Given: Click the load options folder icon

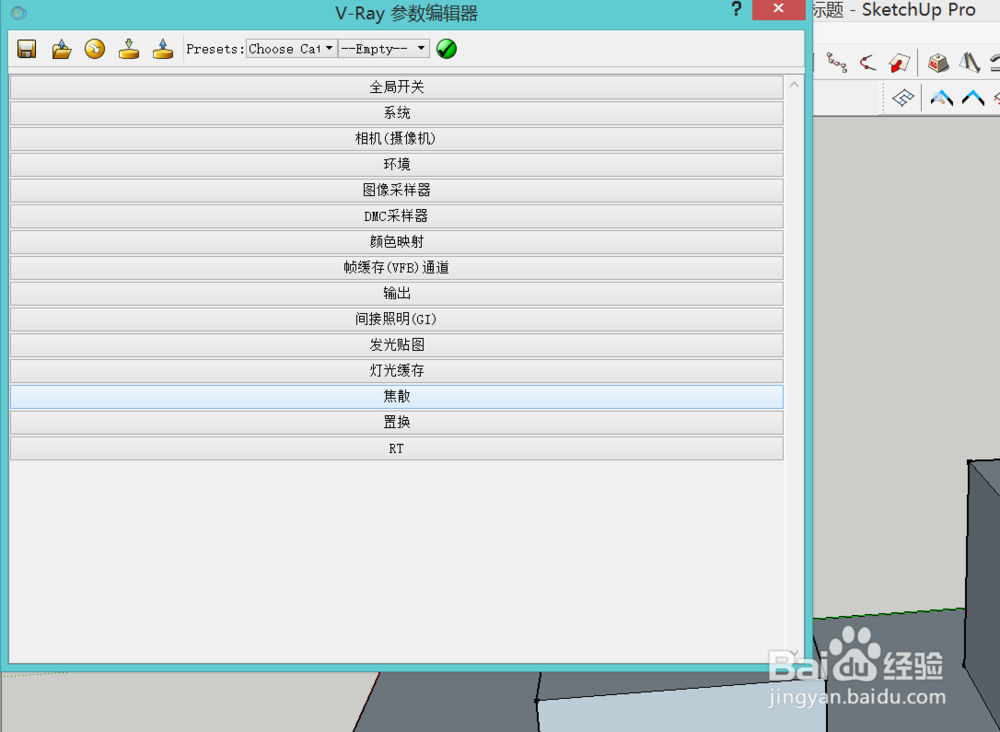Looking at the screenshot, I should click(x=61, y=49).
